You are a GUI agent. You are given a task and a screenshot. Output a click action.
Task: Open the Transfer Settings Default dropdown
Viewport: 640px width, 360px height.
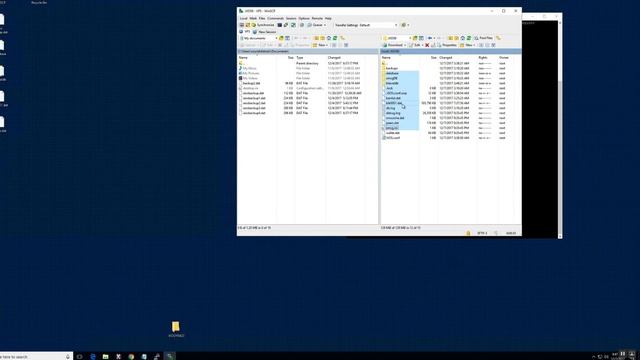(x=366, y=25)
